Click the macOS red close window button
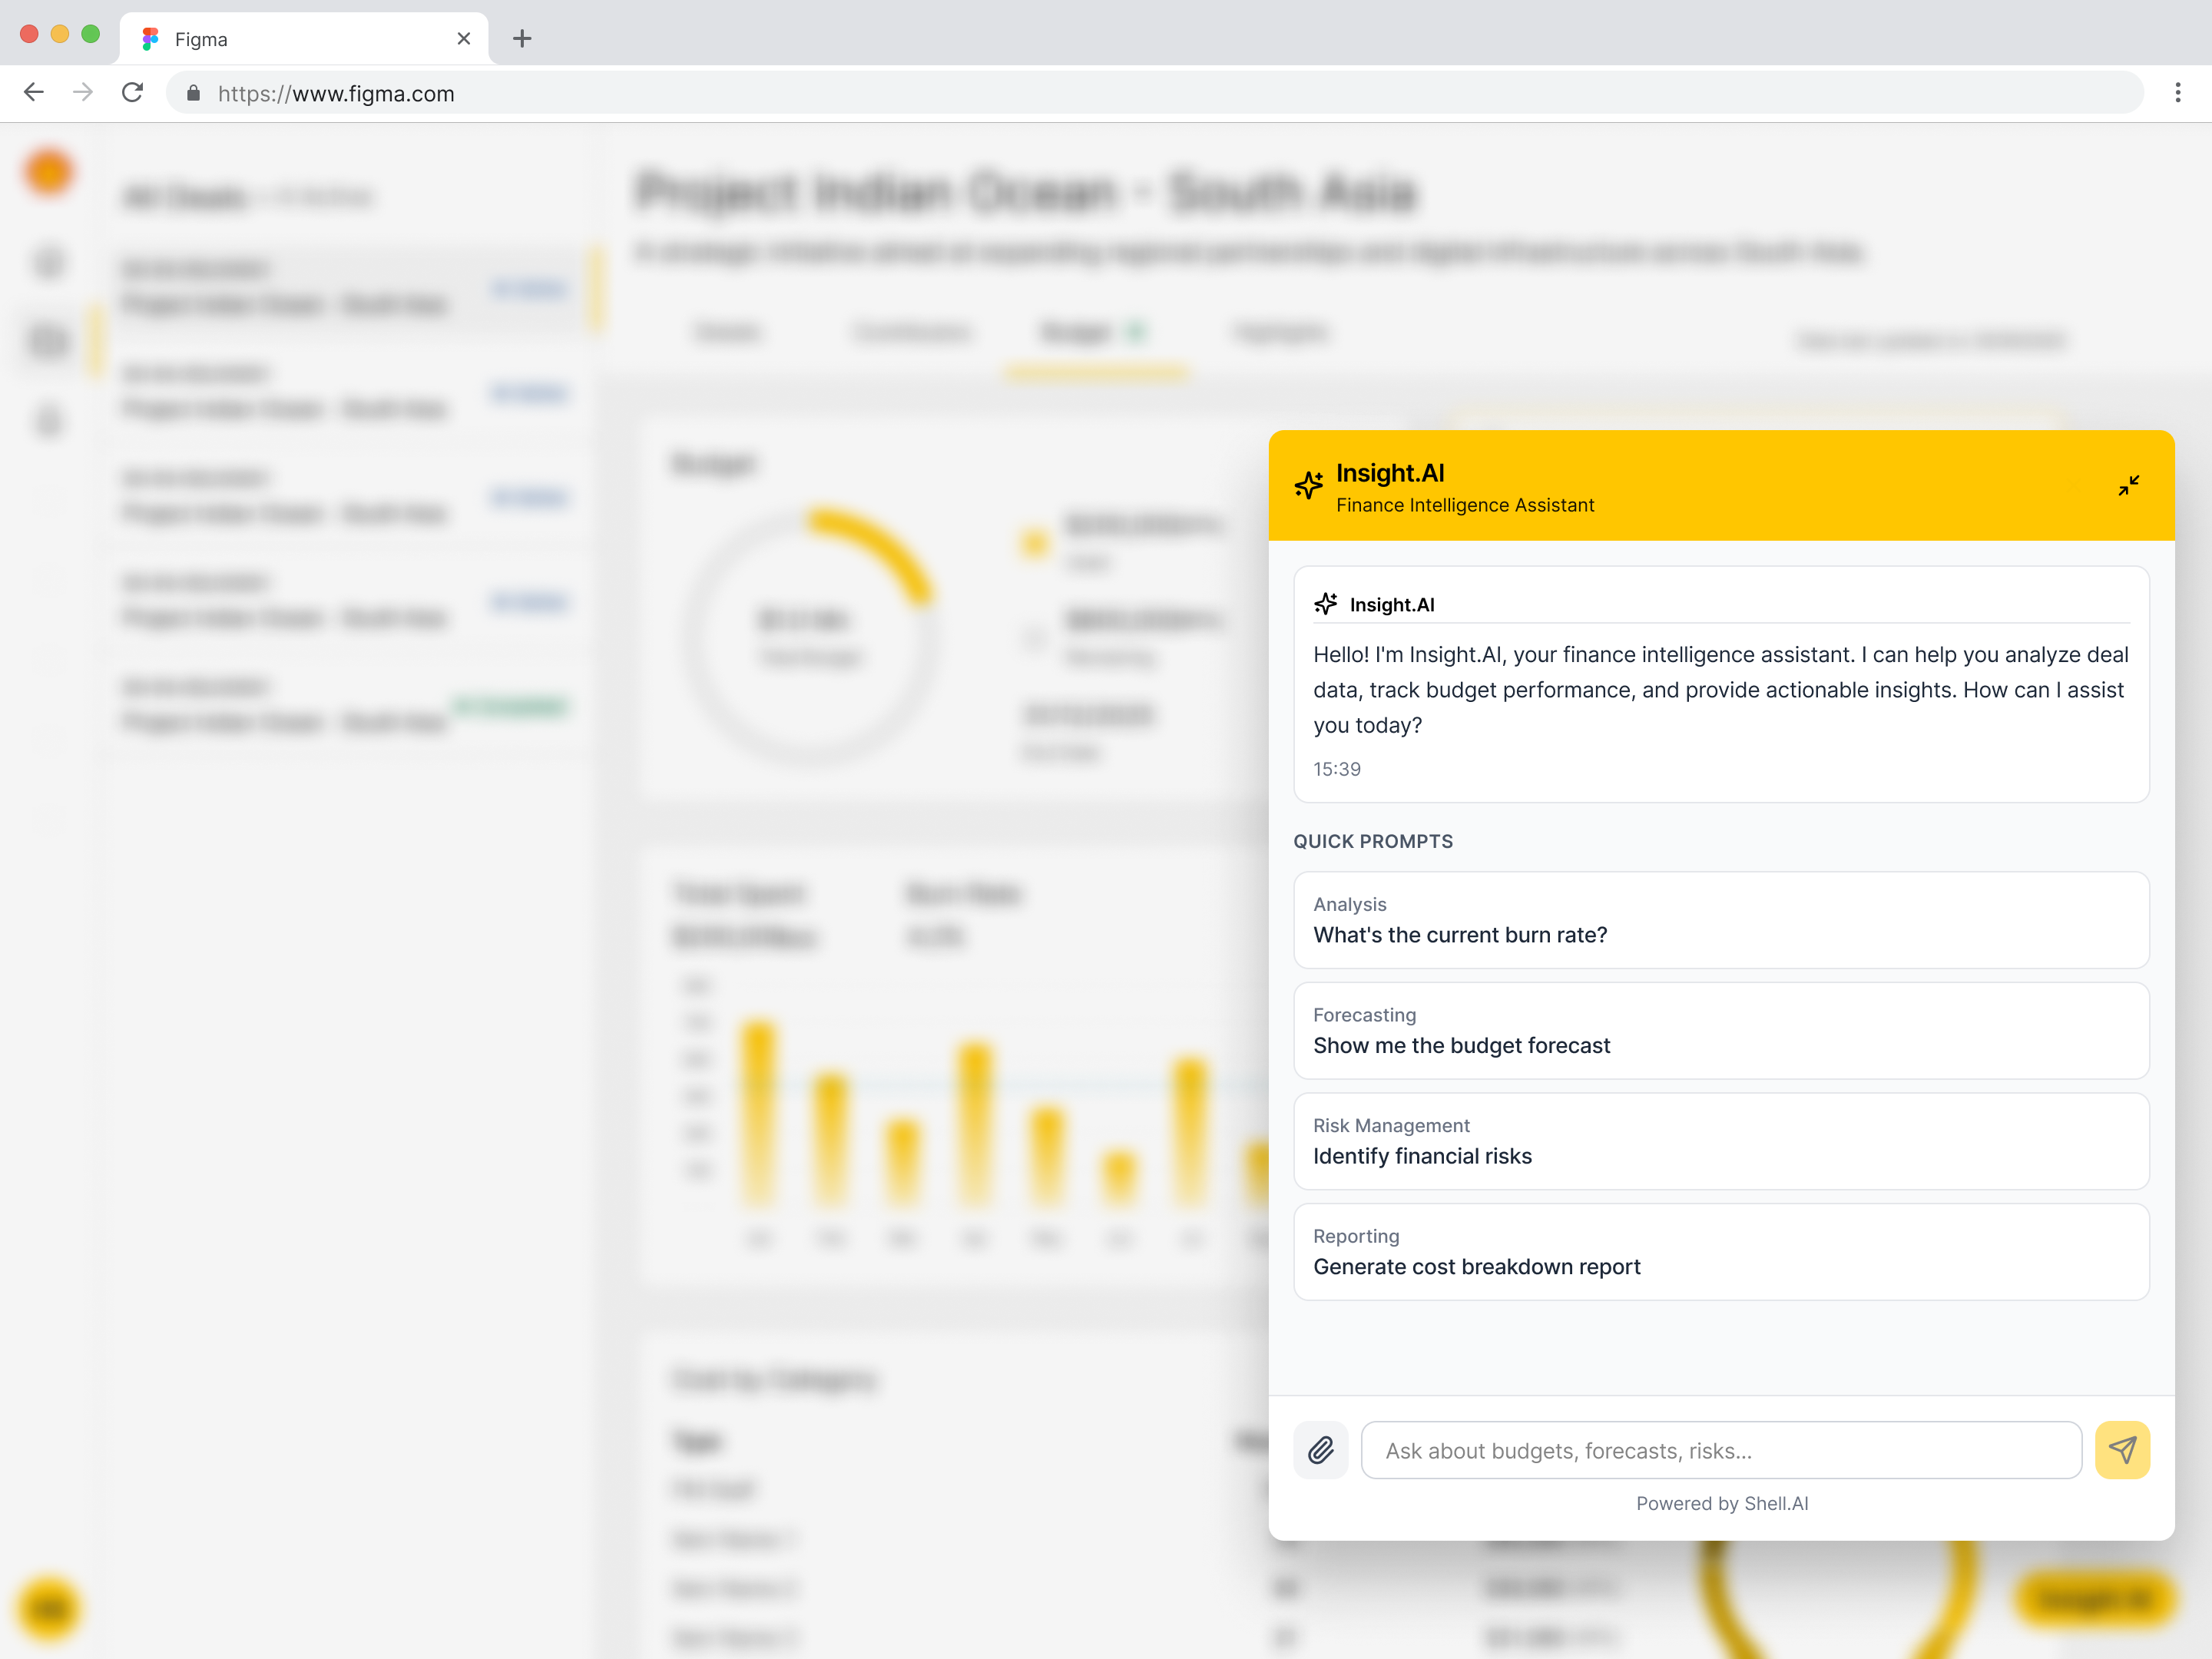 (29, 34)
